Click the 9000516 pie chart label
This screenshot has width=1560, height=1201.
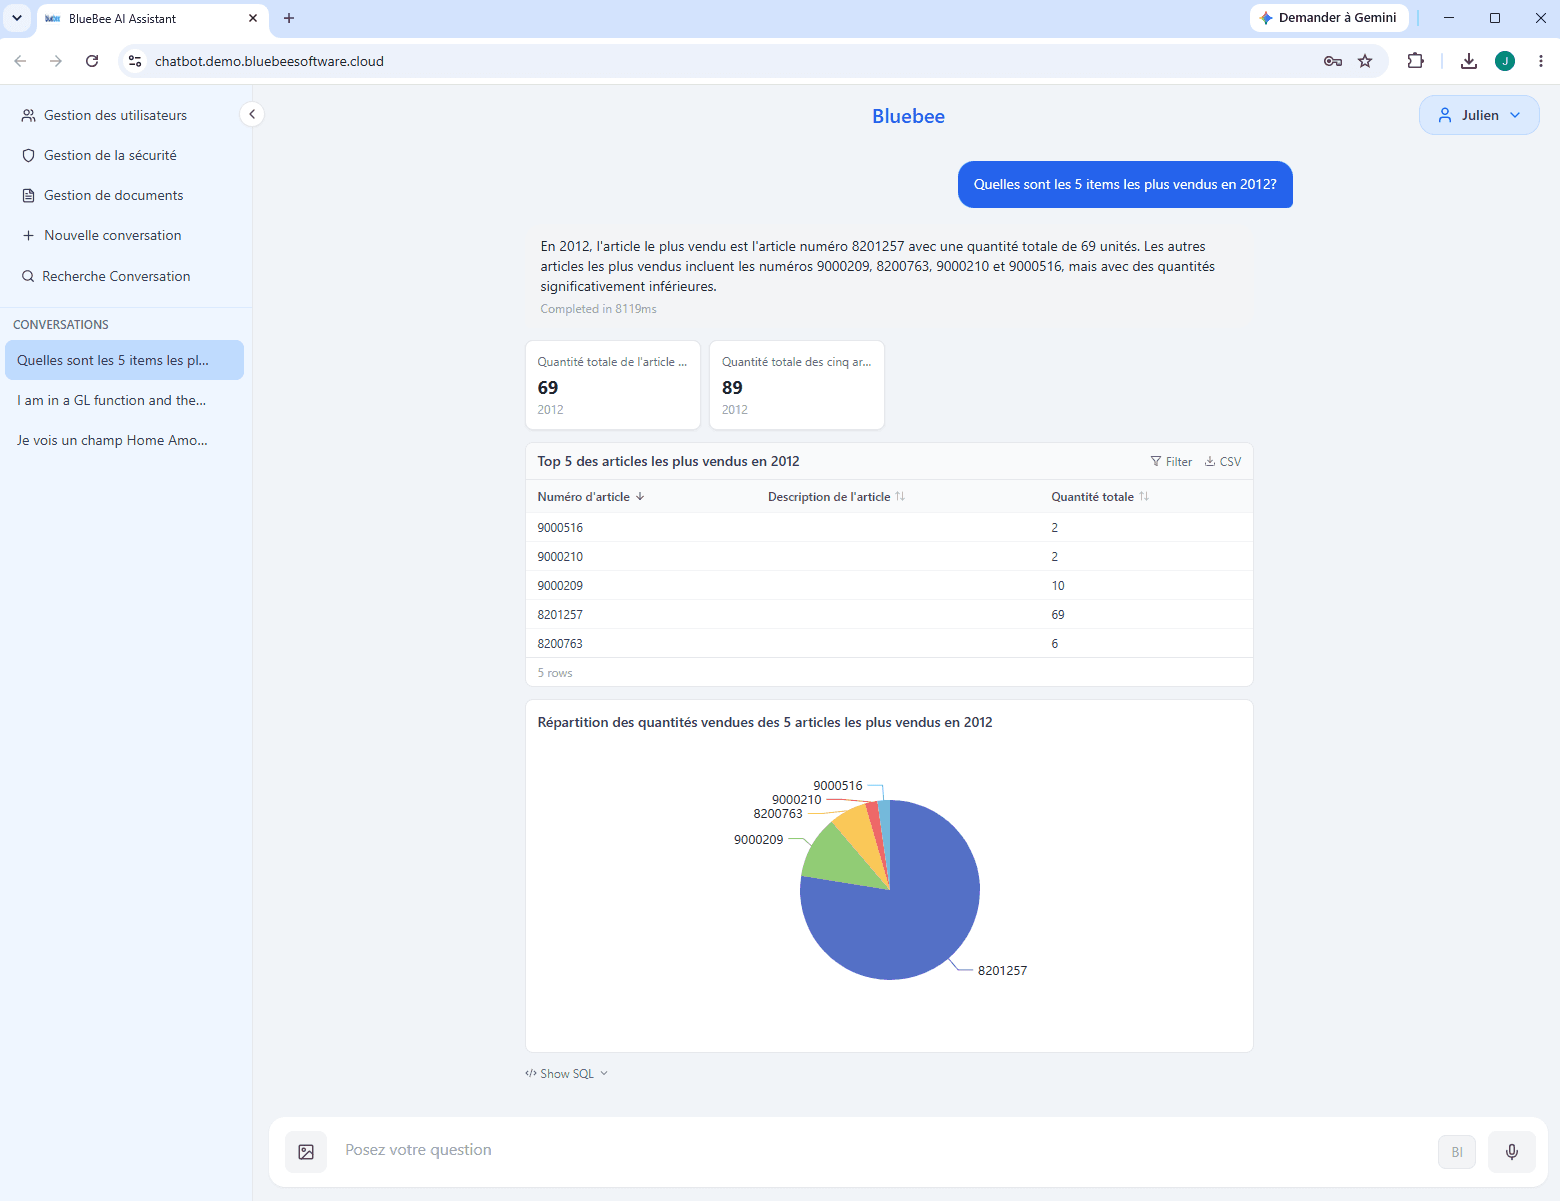click(838, 786)
